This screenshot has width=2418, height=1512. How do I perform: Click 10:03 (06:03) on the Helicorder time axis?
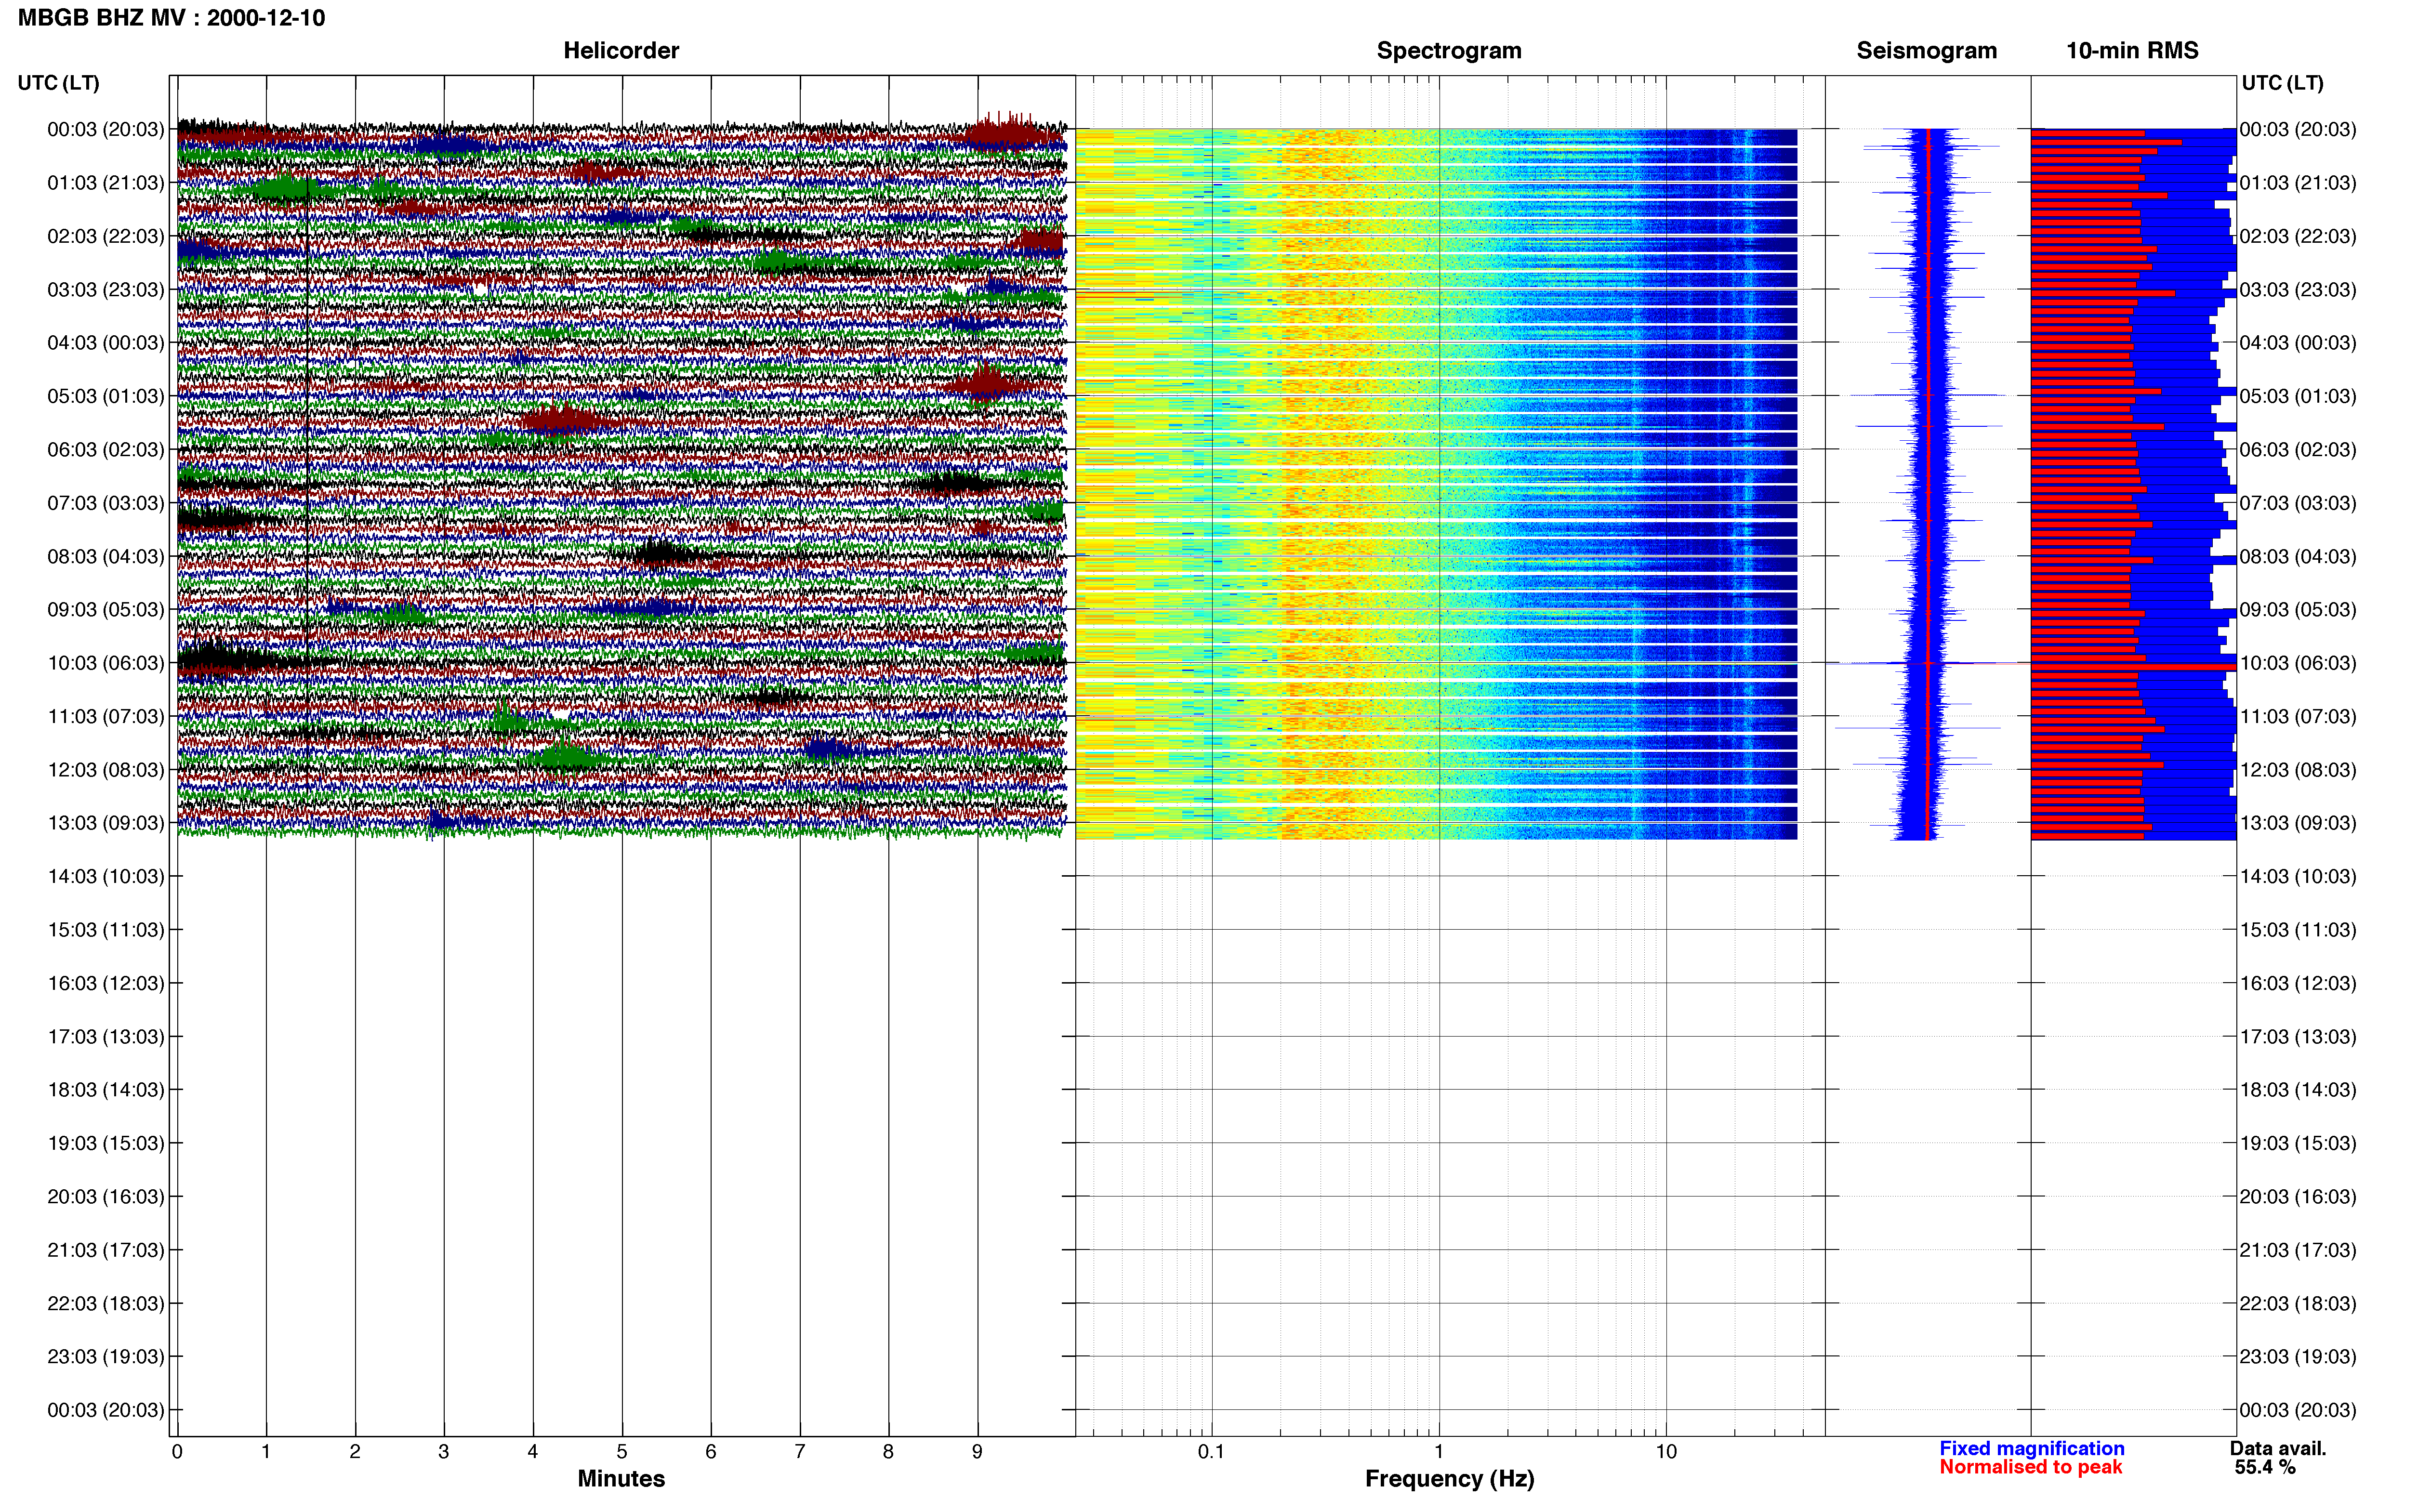click(x=106, y=663)
